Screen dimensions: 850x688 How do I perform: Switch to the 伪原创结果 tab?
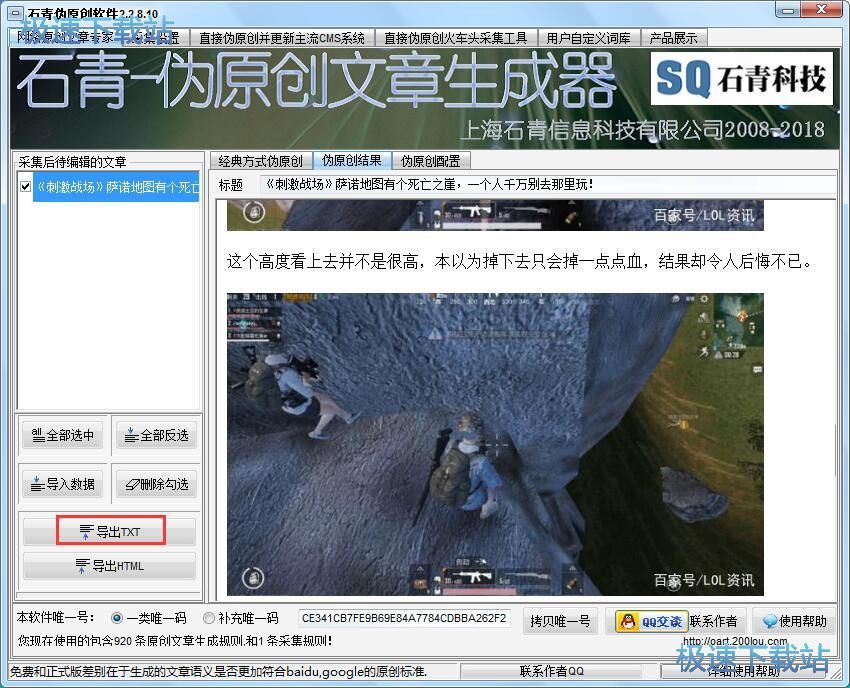pos(352,160)
